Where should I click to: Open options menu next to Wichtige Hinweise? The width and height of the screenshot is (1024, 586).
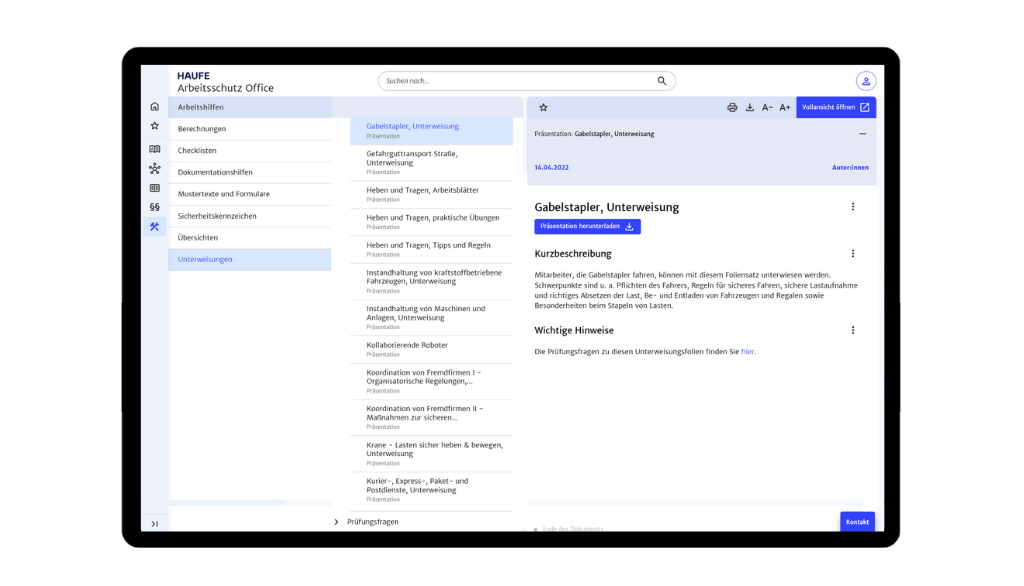[852, 330]
